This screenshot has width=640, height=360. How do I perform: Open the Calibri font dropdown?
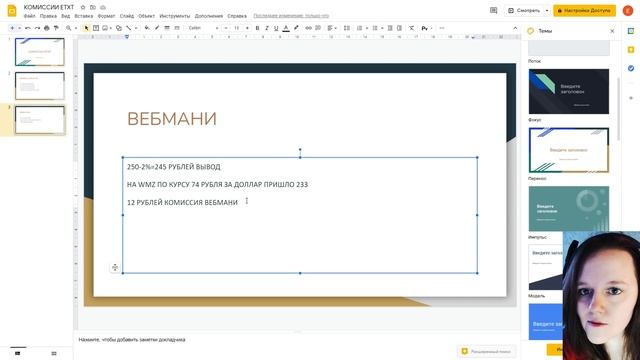[203, 28]
